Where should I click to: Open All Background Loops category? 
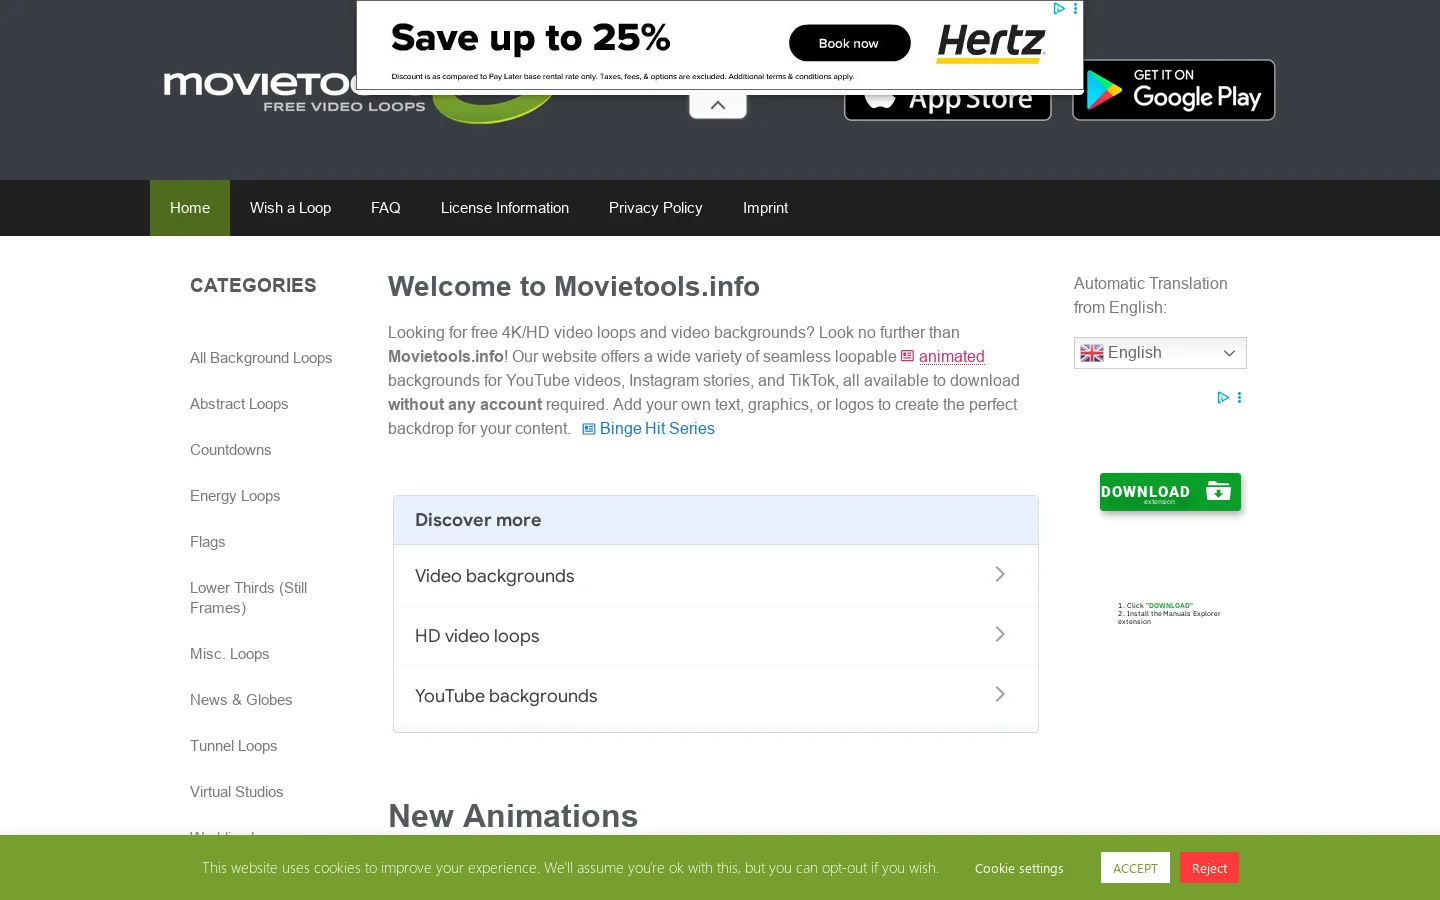point(261,358)
